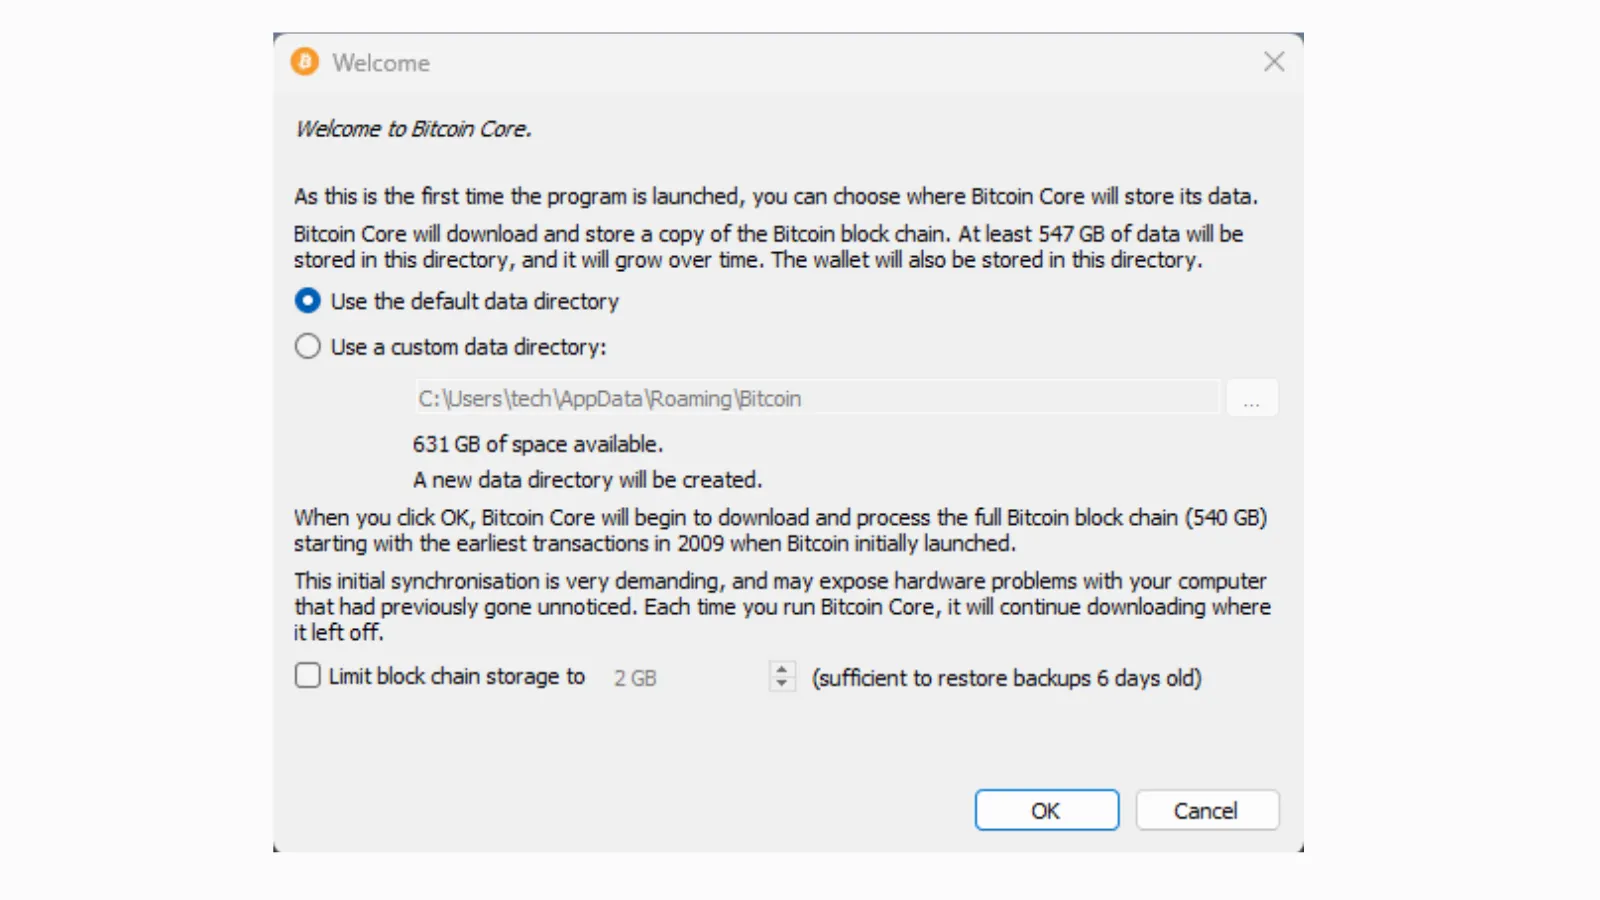
Task: Click the data directory path text field
Action: pyautogui.click(x=816, y=398)
